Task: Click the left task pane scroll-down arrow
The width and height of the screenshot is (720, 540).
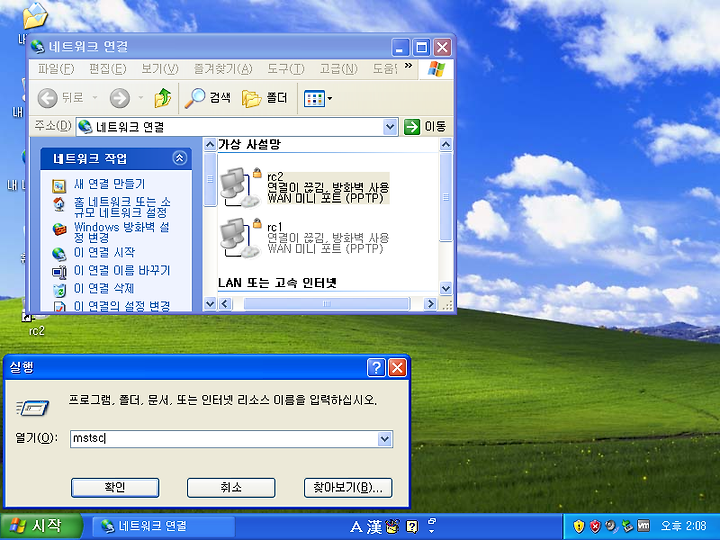Action: pos(210,304)
